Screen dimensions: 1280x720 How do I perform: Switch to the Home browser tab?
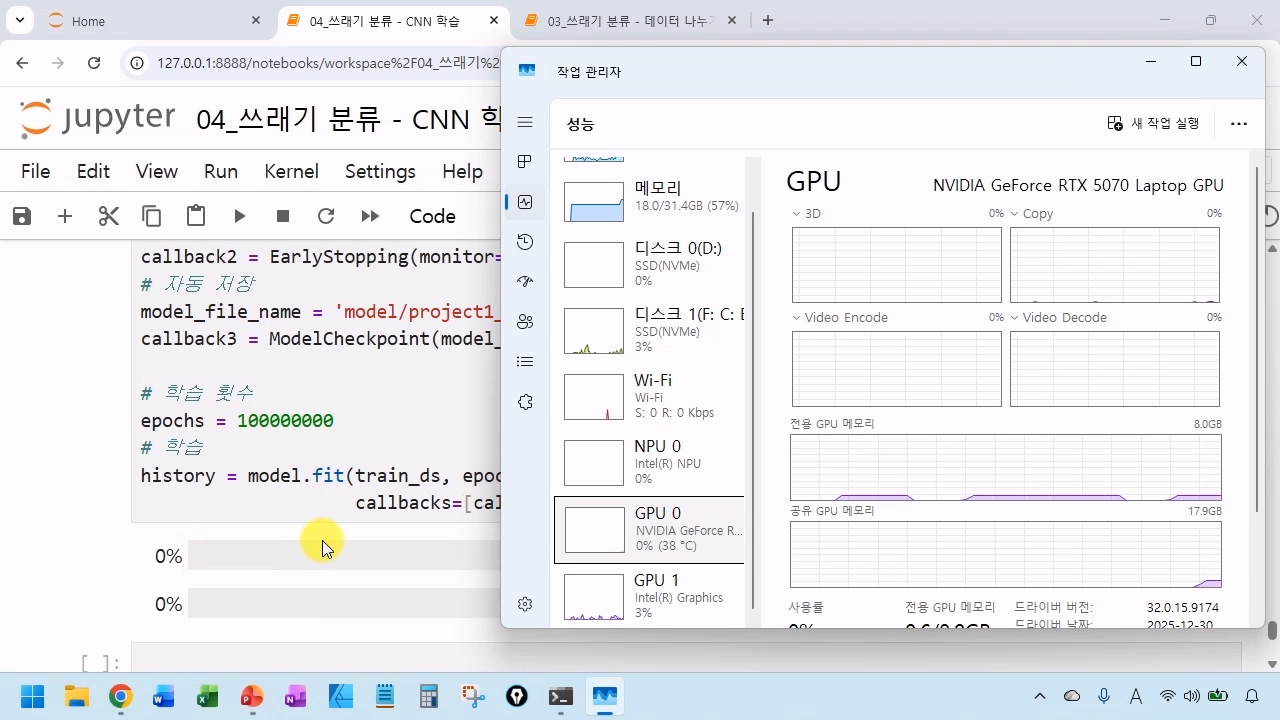88,21
